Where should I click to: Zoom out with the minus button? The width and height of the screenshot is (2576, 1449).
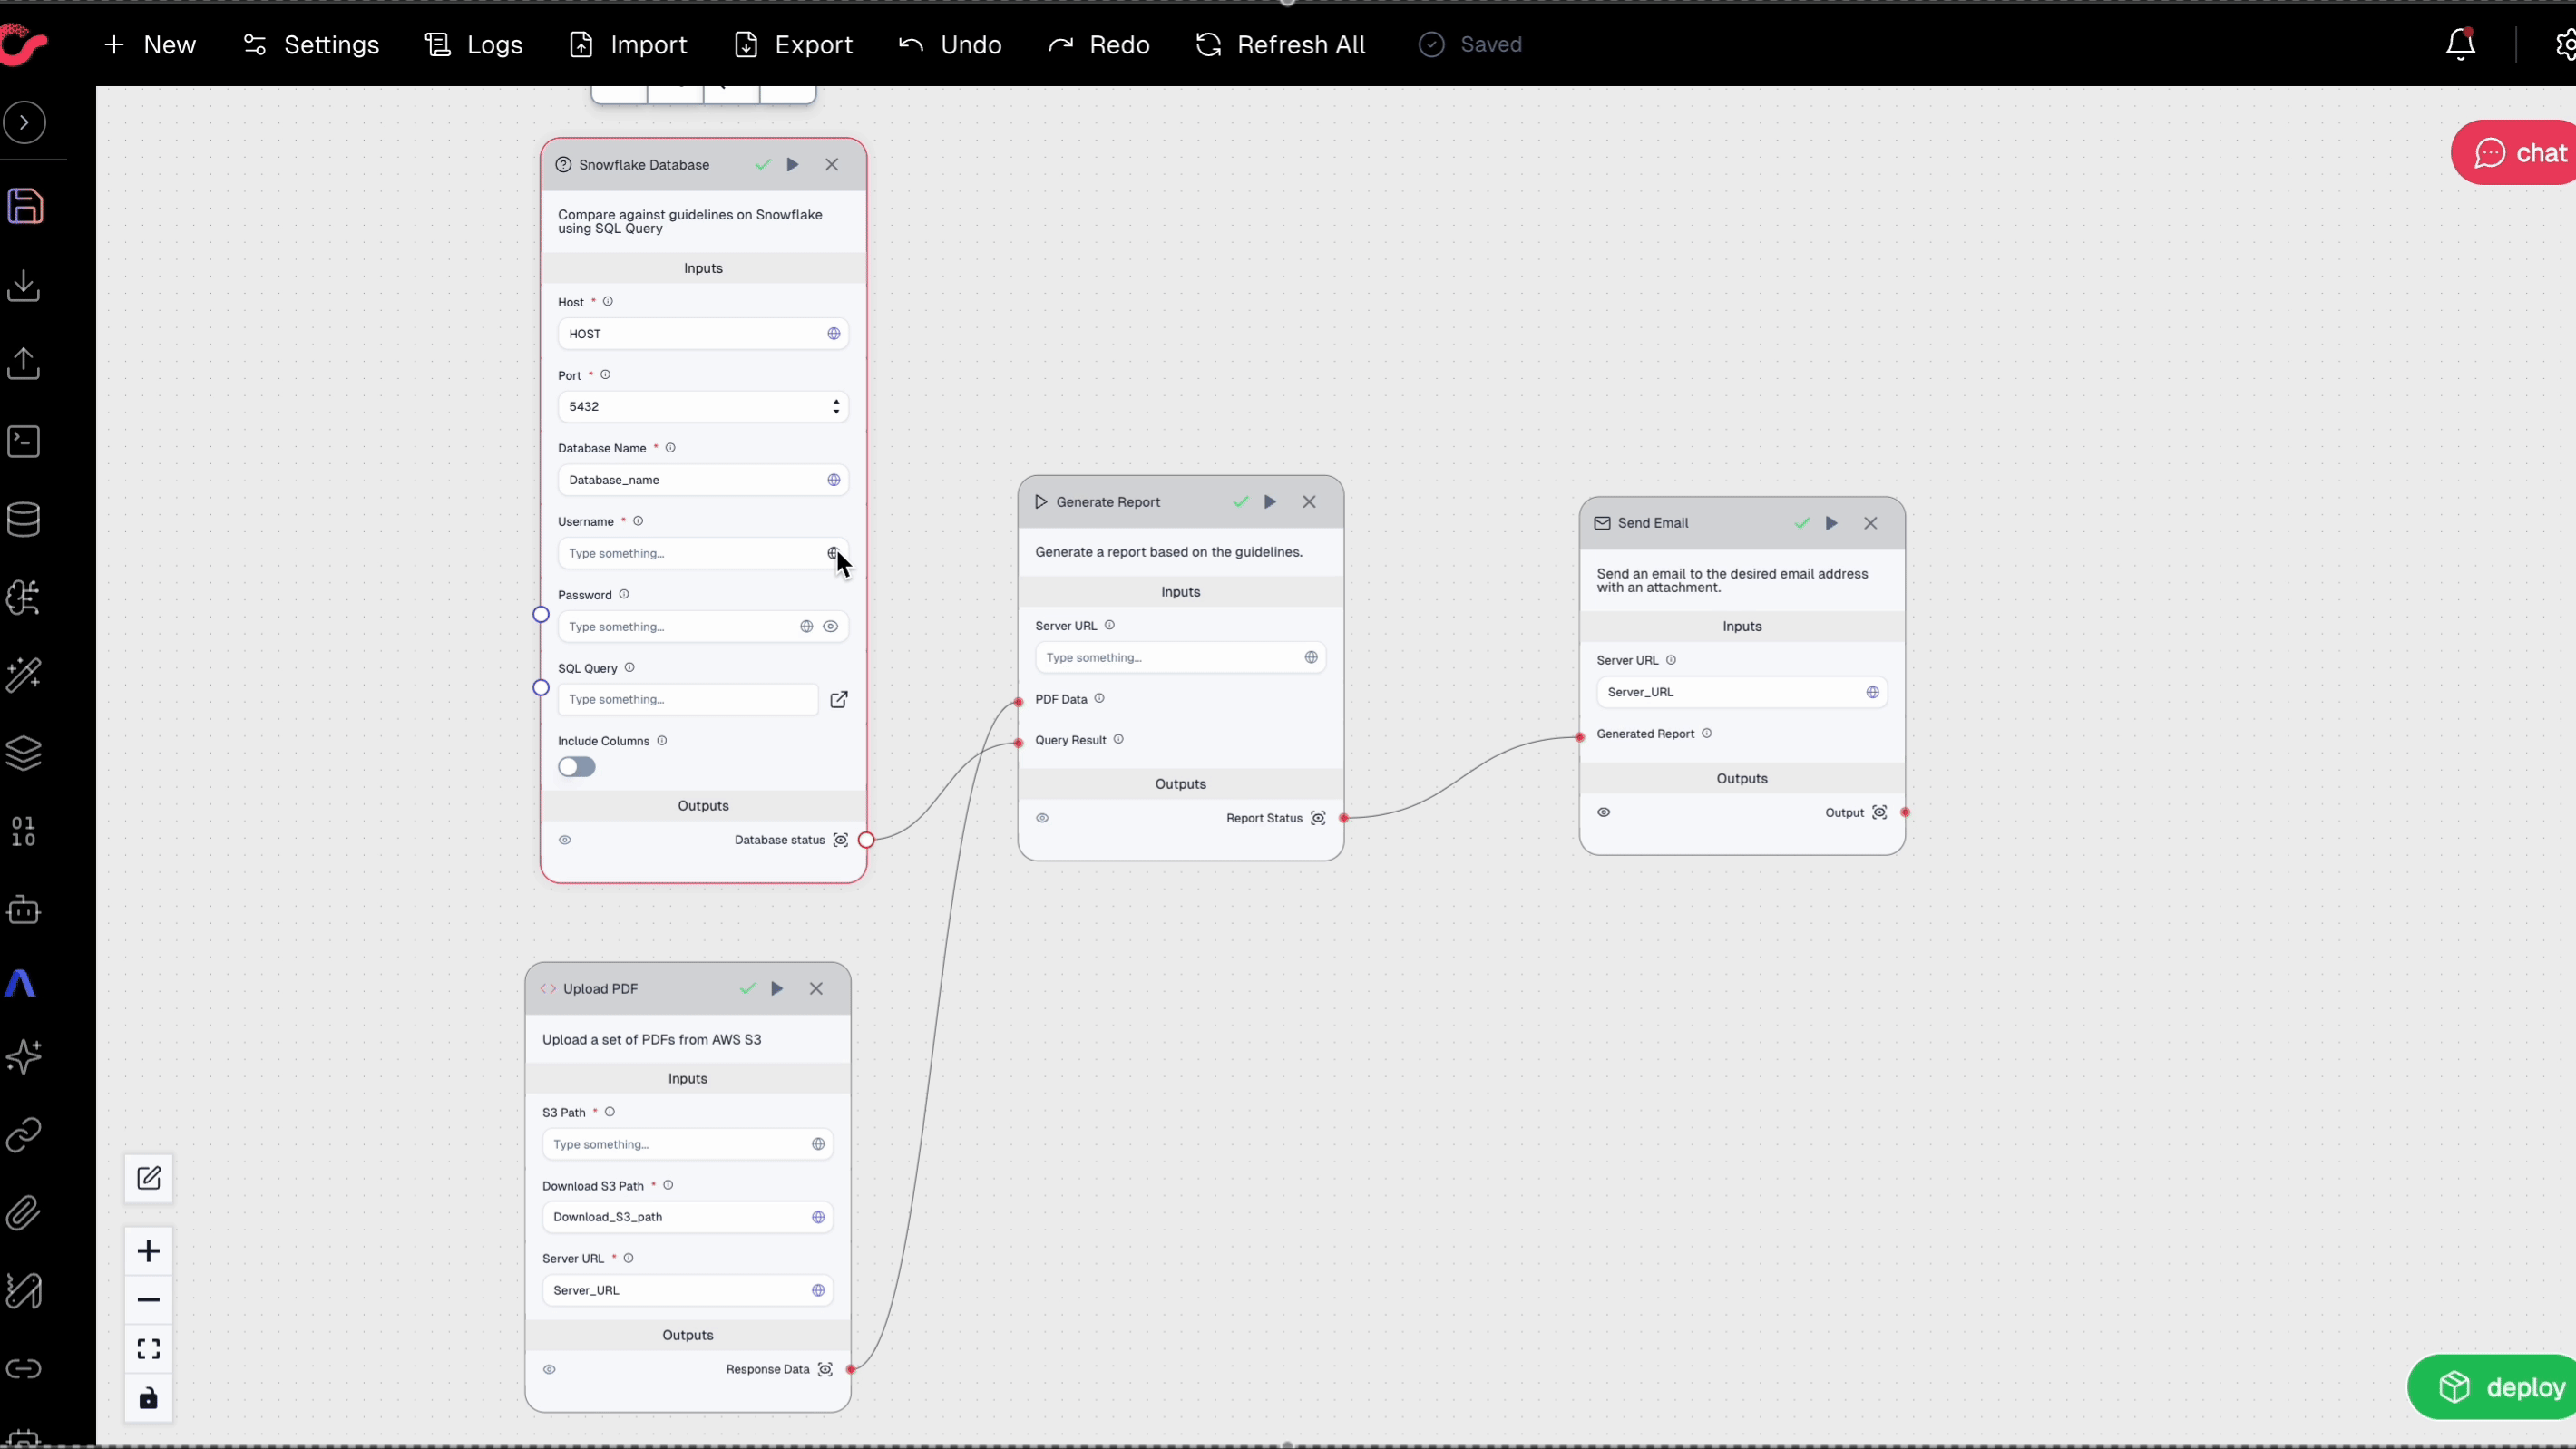point(149,1300)
